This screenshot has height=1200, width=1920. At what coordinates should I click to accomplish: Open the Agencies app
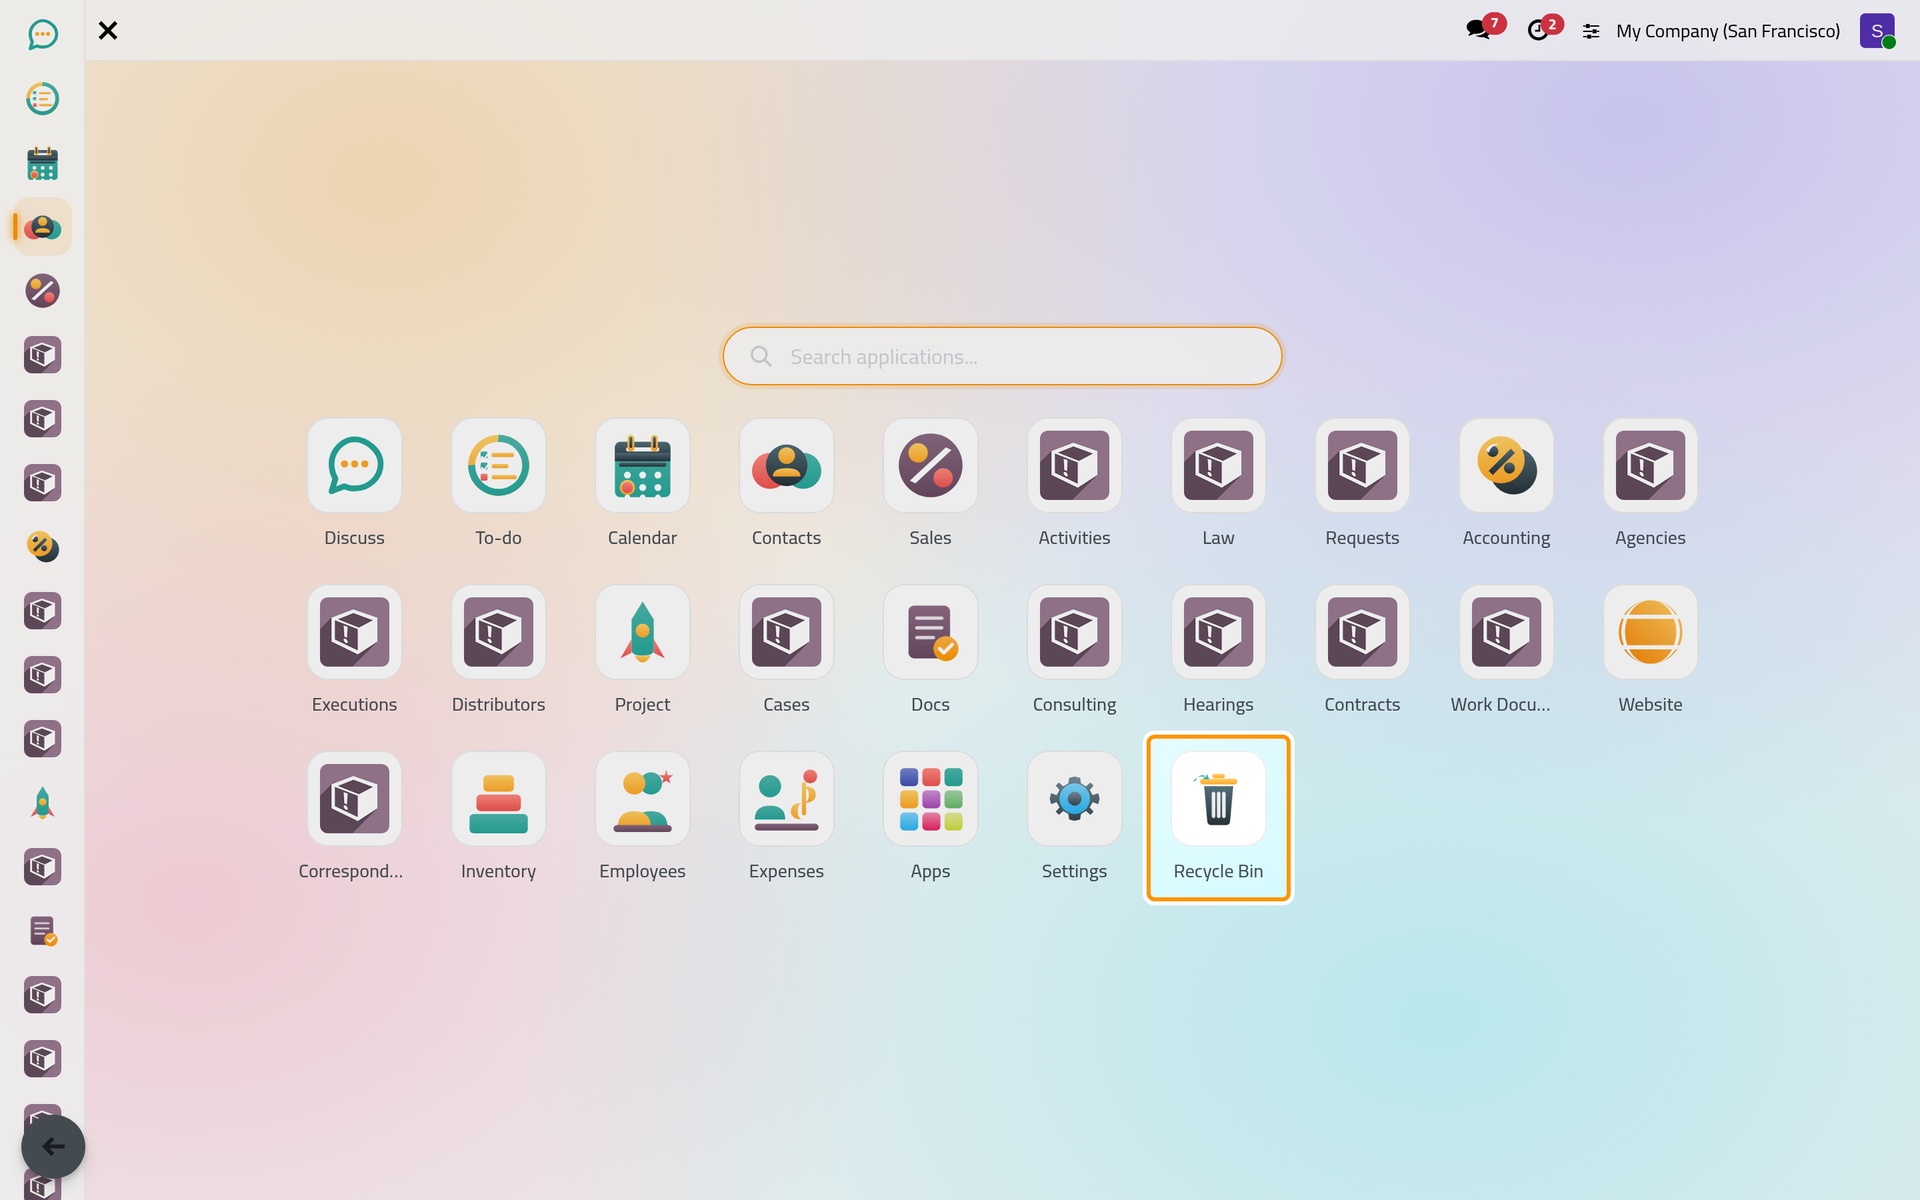tap(1650, 466)
